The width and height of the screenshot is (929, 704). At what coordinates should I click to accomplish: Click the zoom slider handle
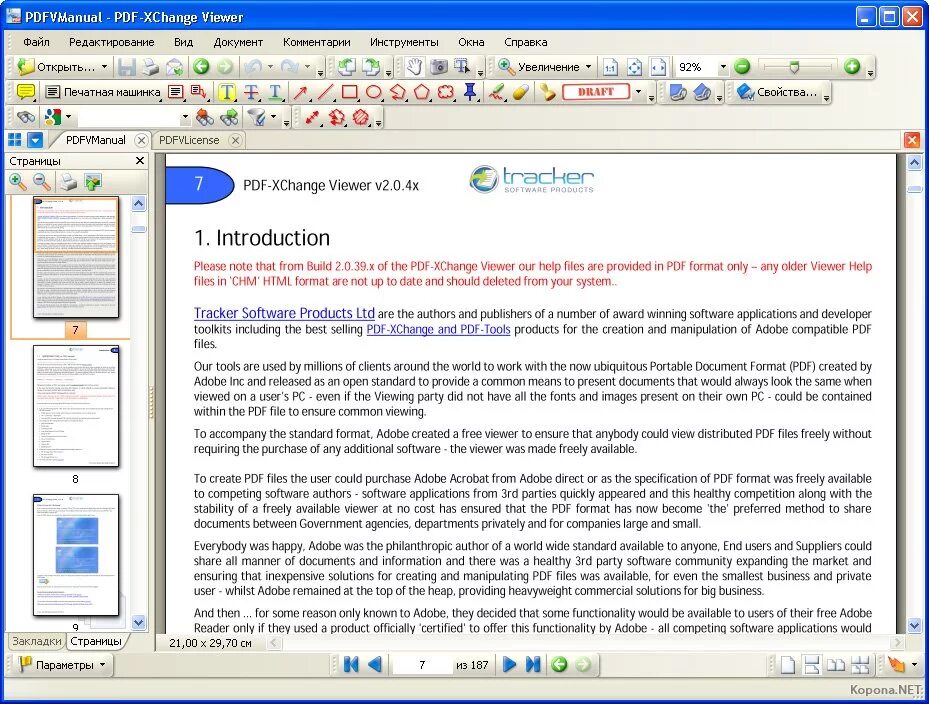(795, 68)
